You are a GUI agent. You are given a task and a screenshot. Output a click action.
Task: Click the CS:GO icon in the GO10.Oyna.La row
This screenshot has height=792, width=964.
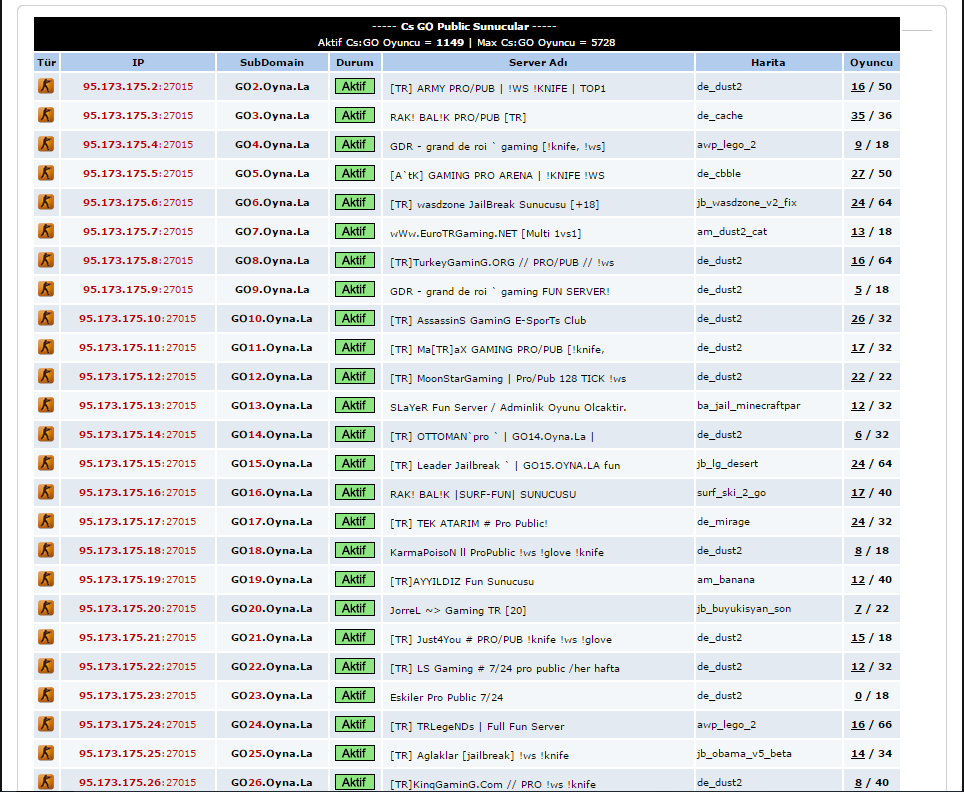(x=46, y=318)
